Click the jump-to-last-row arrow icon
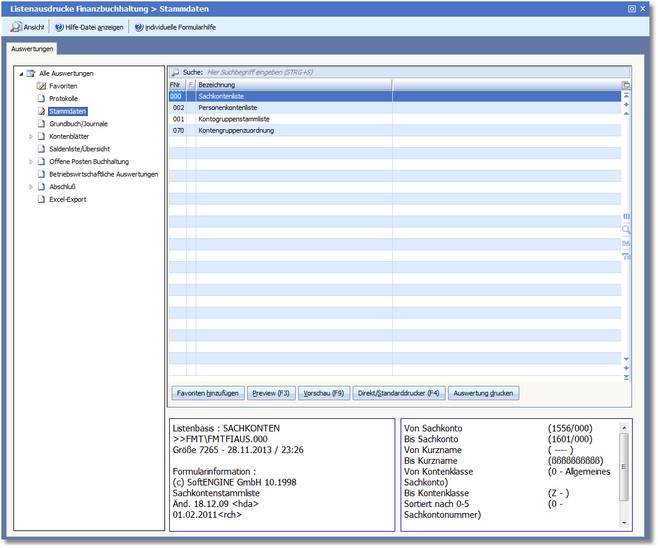This screenshot has height=548, width=658. [x=626, y=377]
